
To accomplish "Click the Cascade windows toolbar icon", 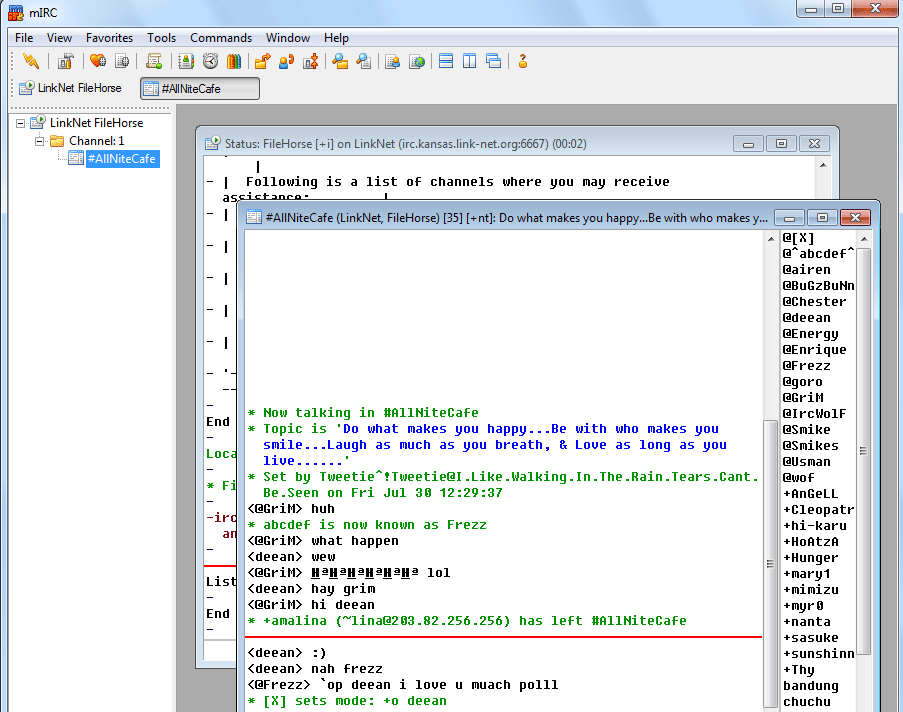I will pyautogui.click(x=494, y=61).
